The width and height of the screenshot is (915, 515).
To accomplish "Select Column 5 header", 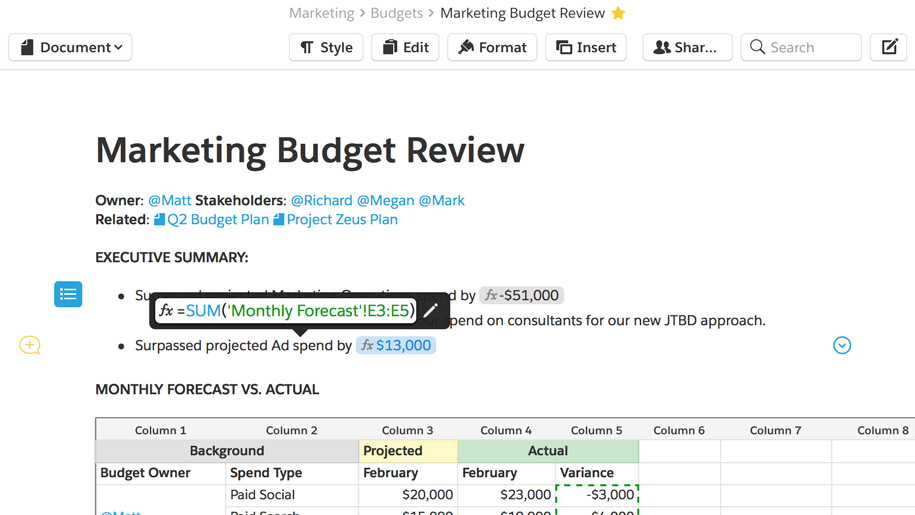I will click(x=596, y=430).
